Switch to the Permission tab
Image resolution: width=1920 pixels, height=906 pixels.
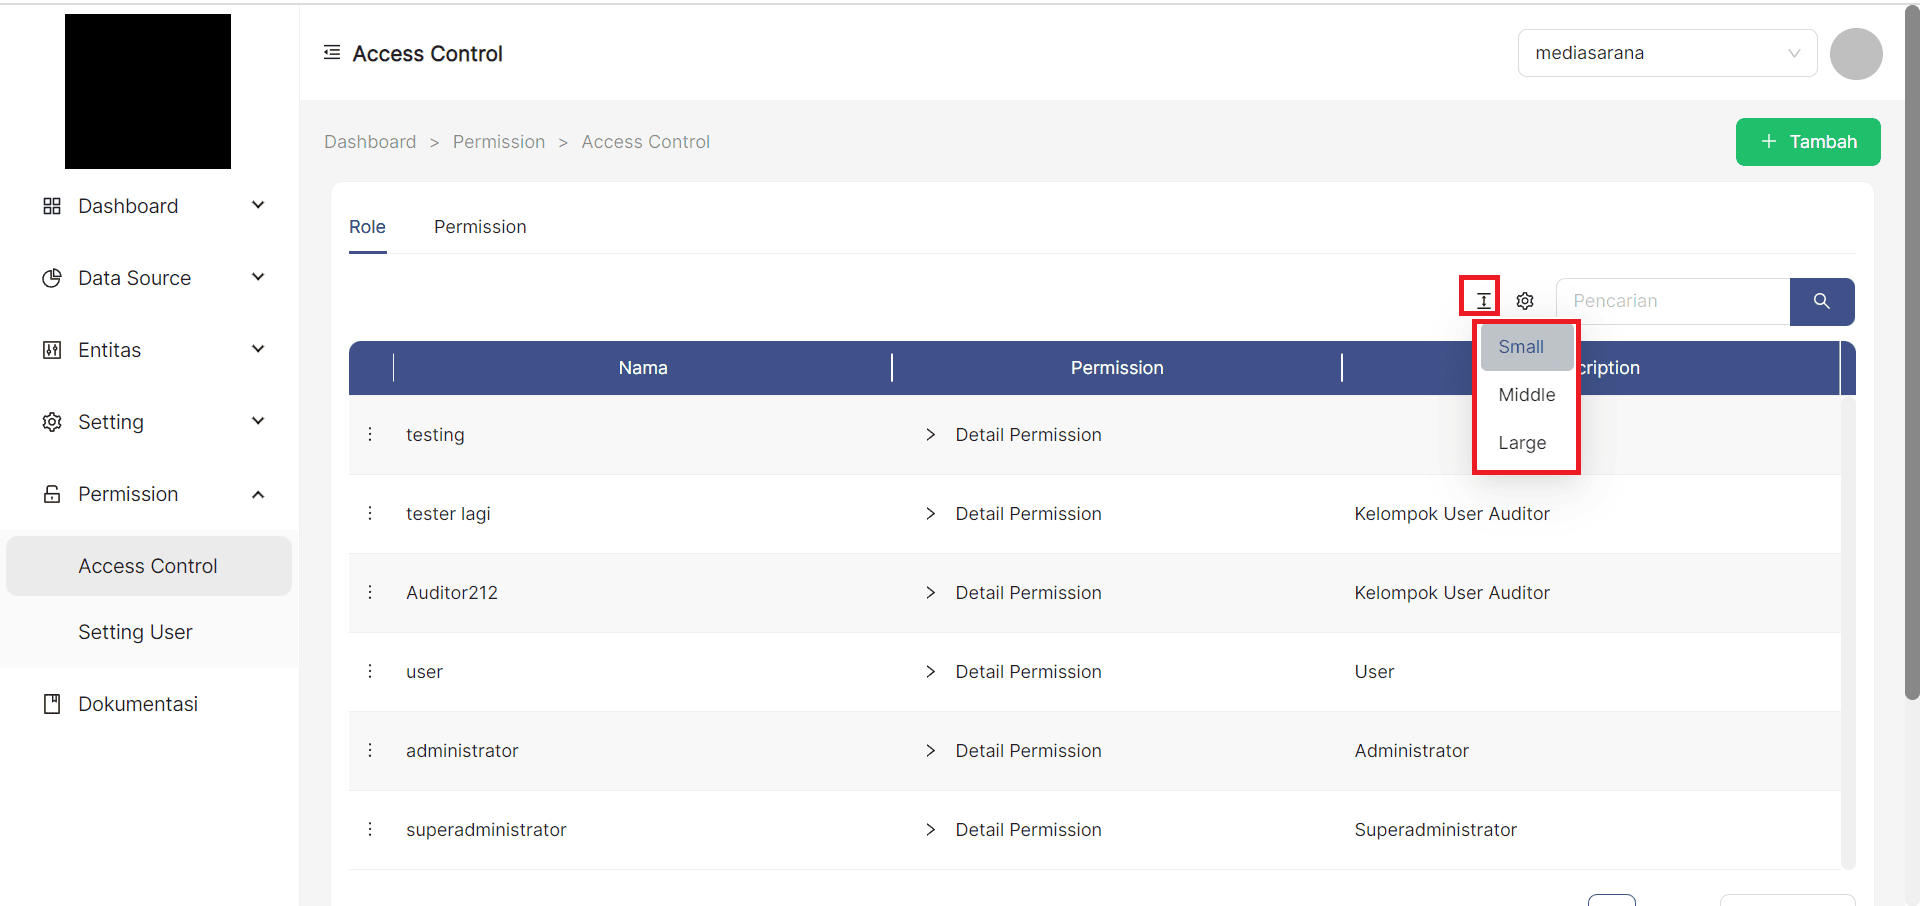point(480,227)
